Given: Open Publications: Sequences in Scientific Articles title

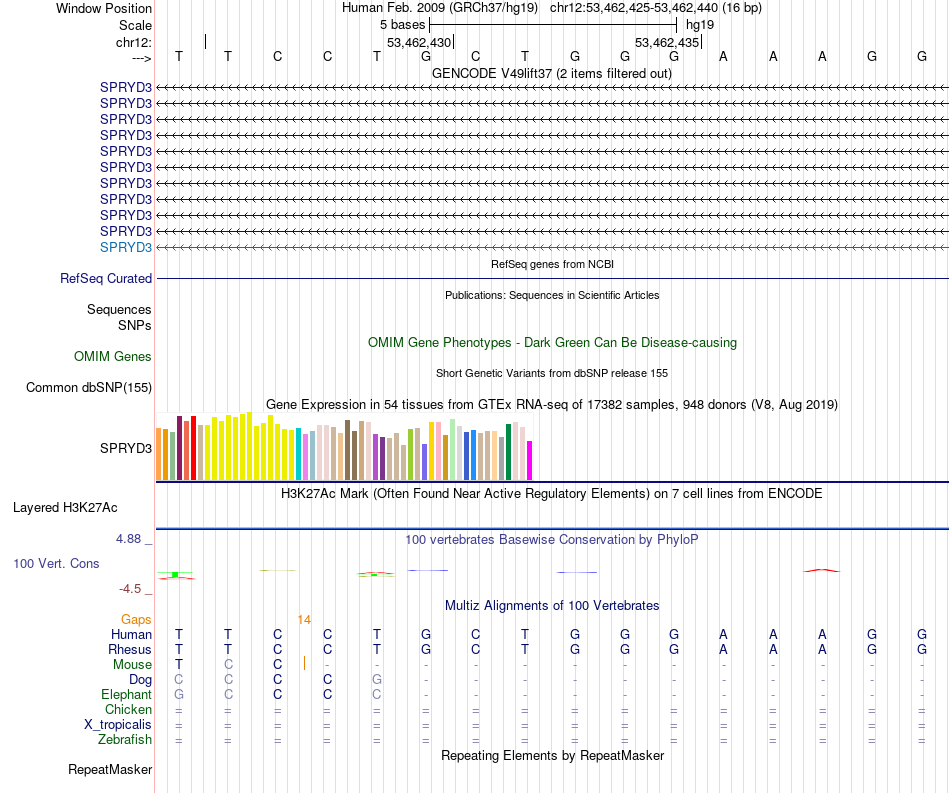Looking at the screenshot, I should pos(552,295).
